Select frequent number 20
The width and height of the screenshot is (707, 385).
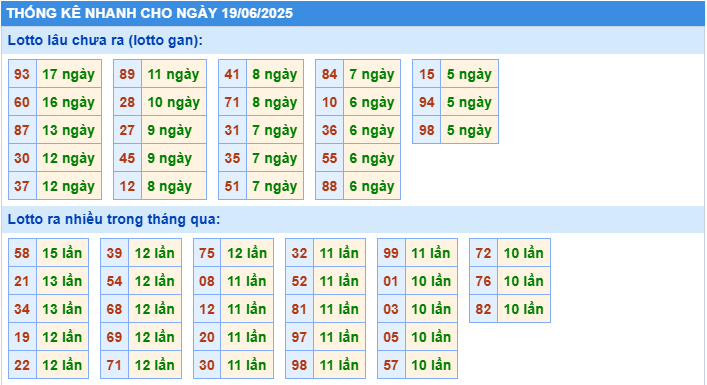(207, 337)
